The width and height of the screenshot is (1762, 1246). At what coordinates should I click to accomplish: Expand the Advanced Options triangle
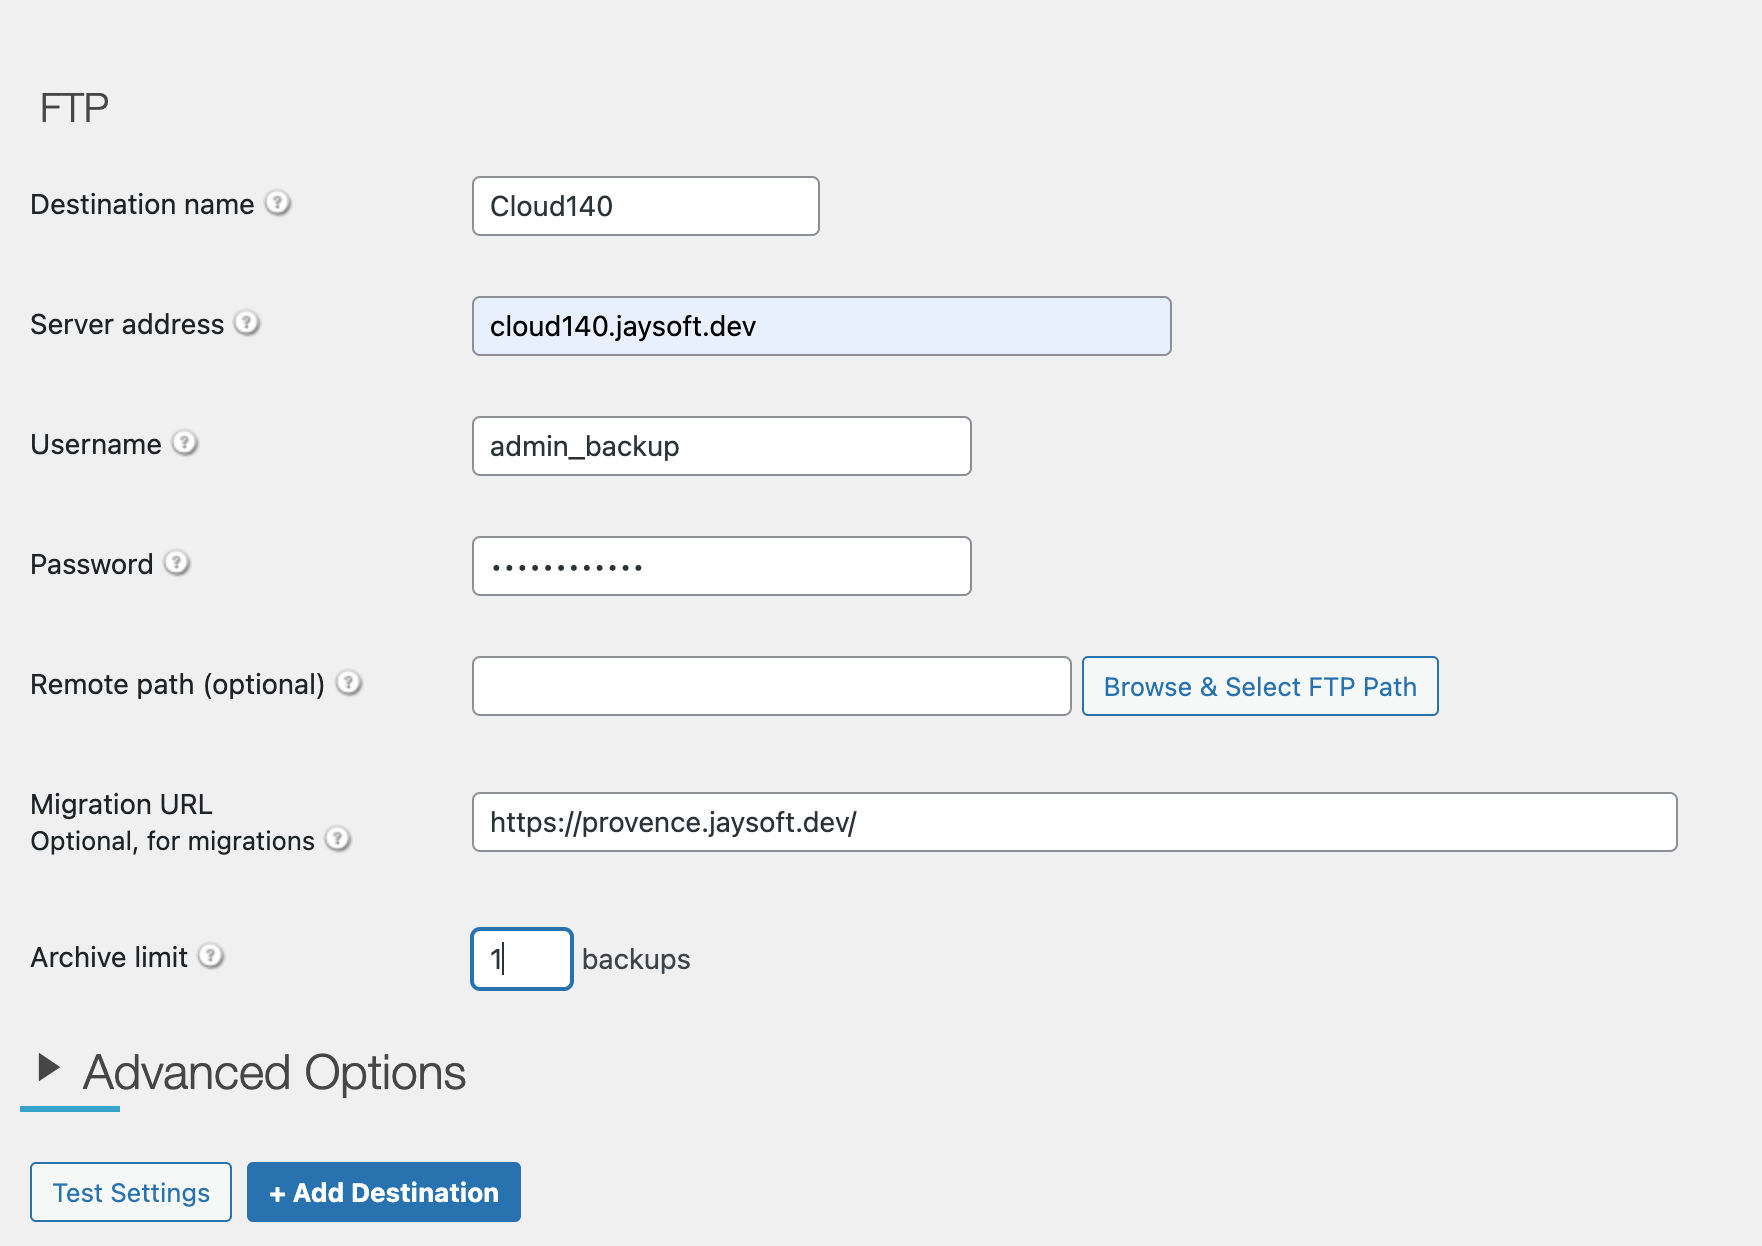(47, 1068)
